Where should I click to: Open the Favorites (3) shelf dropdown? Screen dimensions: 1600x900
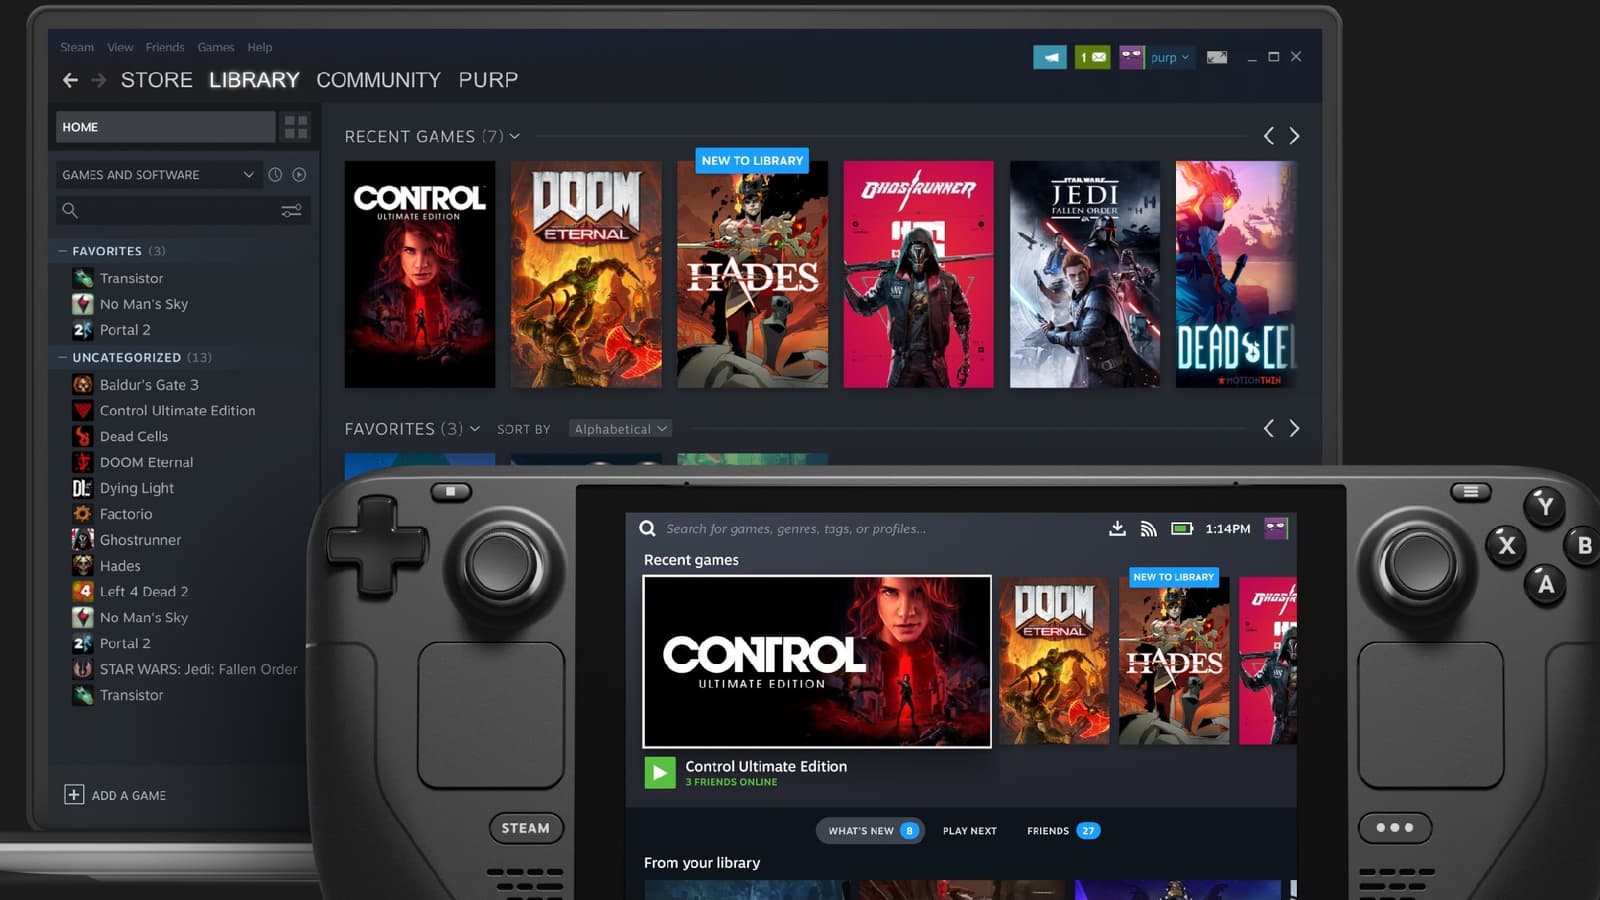coord(475,429)
